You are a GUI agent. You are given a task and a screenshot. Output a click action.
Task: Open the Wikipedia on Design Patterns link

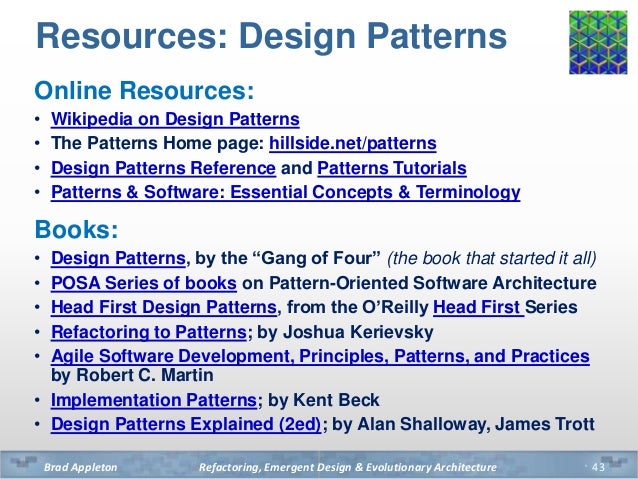175,119
